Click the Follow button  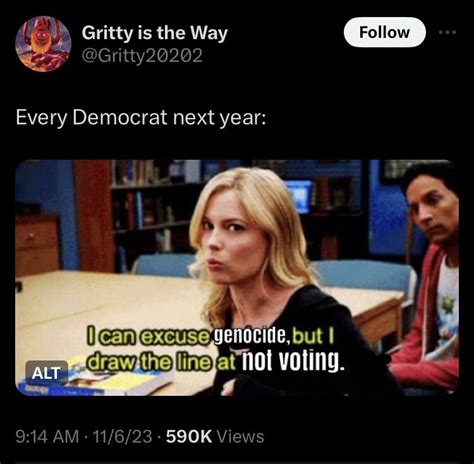[x=384, y=32]
